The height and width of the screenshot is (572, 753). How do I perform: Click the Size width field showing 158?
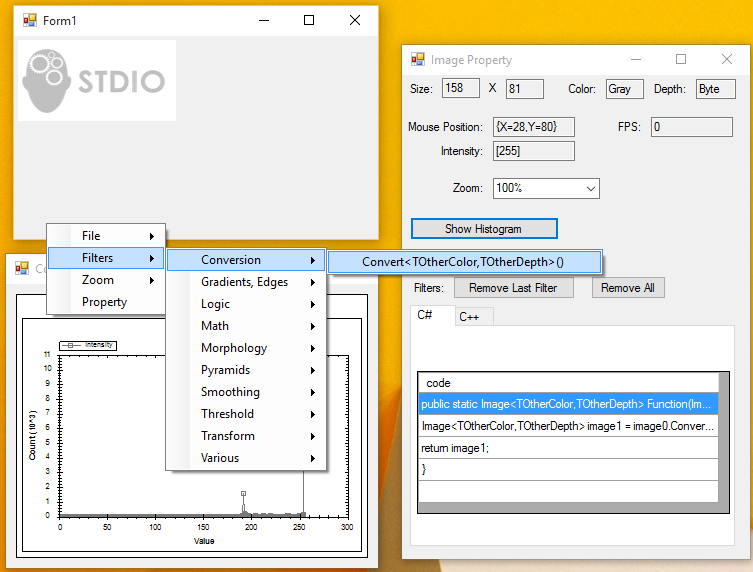(x=461, y=88)
